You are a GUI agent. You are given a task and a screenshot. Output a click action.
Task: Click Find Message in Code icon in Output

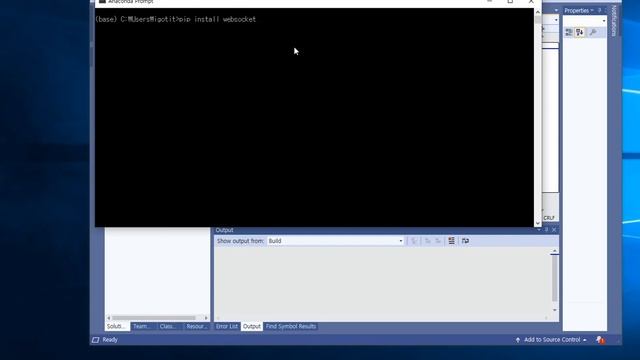point(414,241)
